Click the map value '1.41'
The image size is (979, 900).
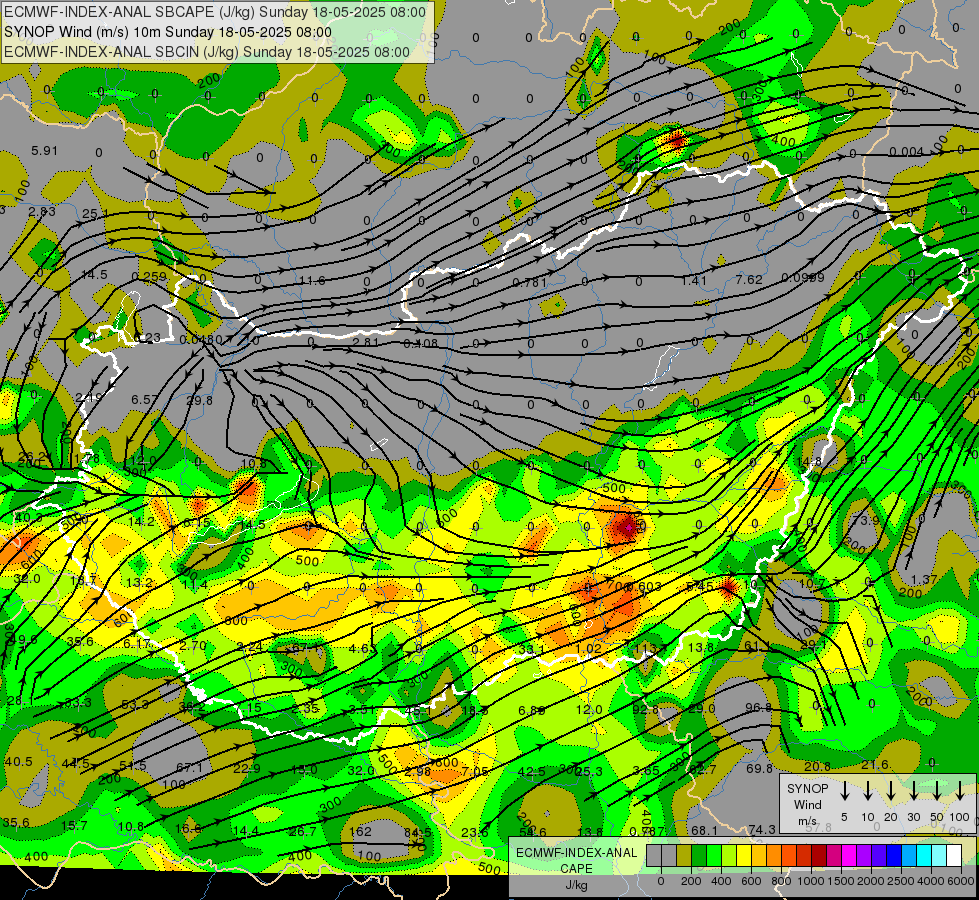click(x=694, y=280)
